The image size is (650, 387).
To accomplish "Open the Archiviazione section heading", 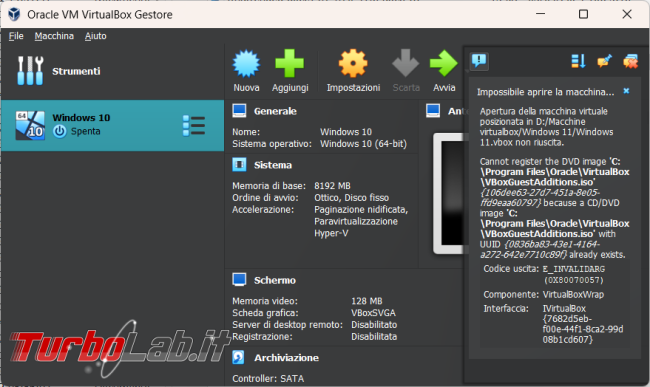I will point(286,358).
